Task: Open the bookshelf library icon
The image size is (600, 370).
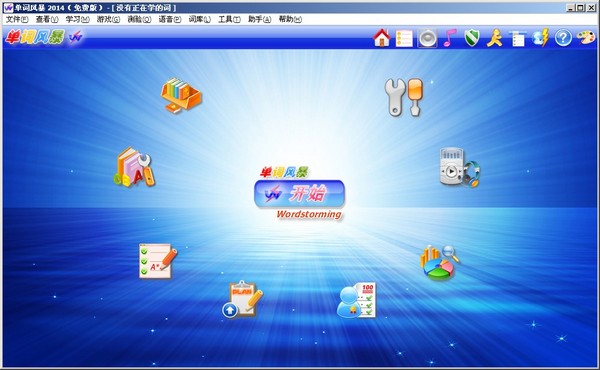Action: coord(181,95)
